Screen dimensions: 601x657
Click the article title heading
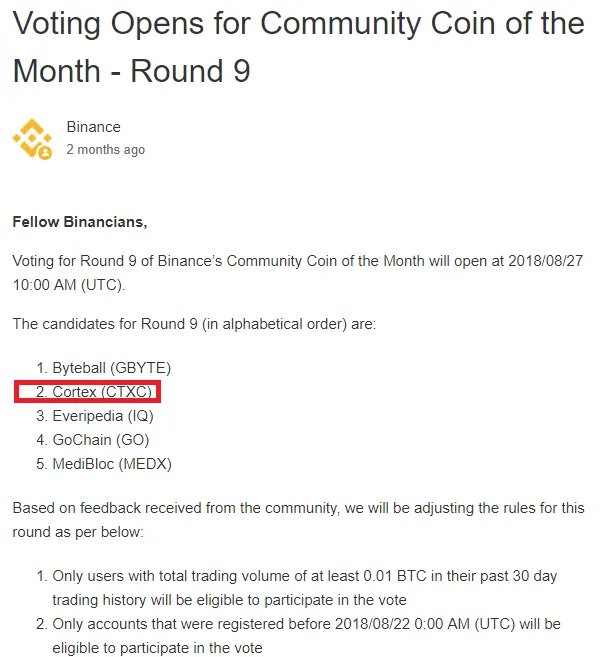point(298,47)
